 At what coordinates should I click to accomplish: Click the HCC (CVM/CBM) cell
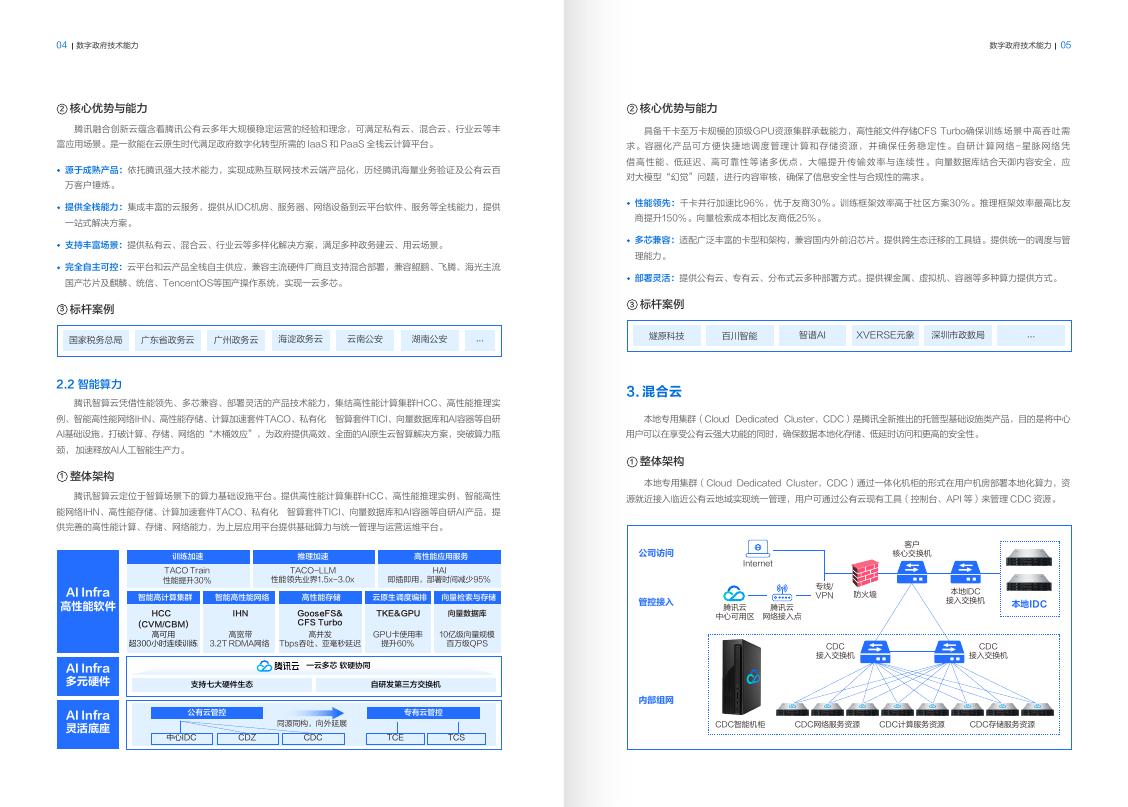pyautogui.click(x=165, y=620)
